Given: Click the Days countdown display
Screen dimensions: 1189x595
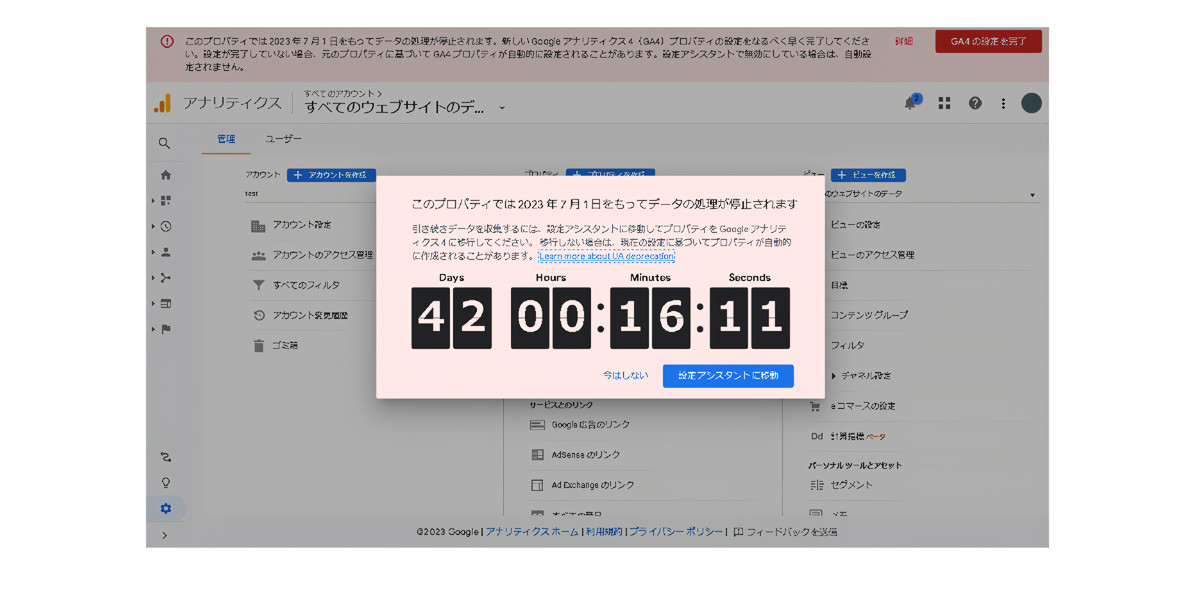Looking at the screenshot, I should click(x=451, y=318).
